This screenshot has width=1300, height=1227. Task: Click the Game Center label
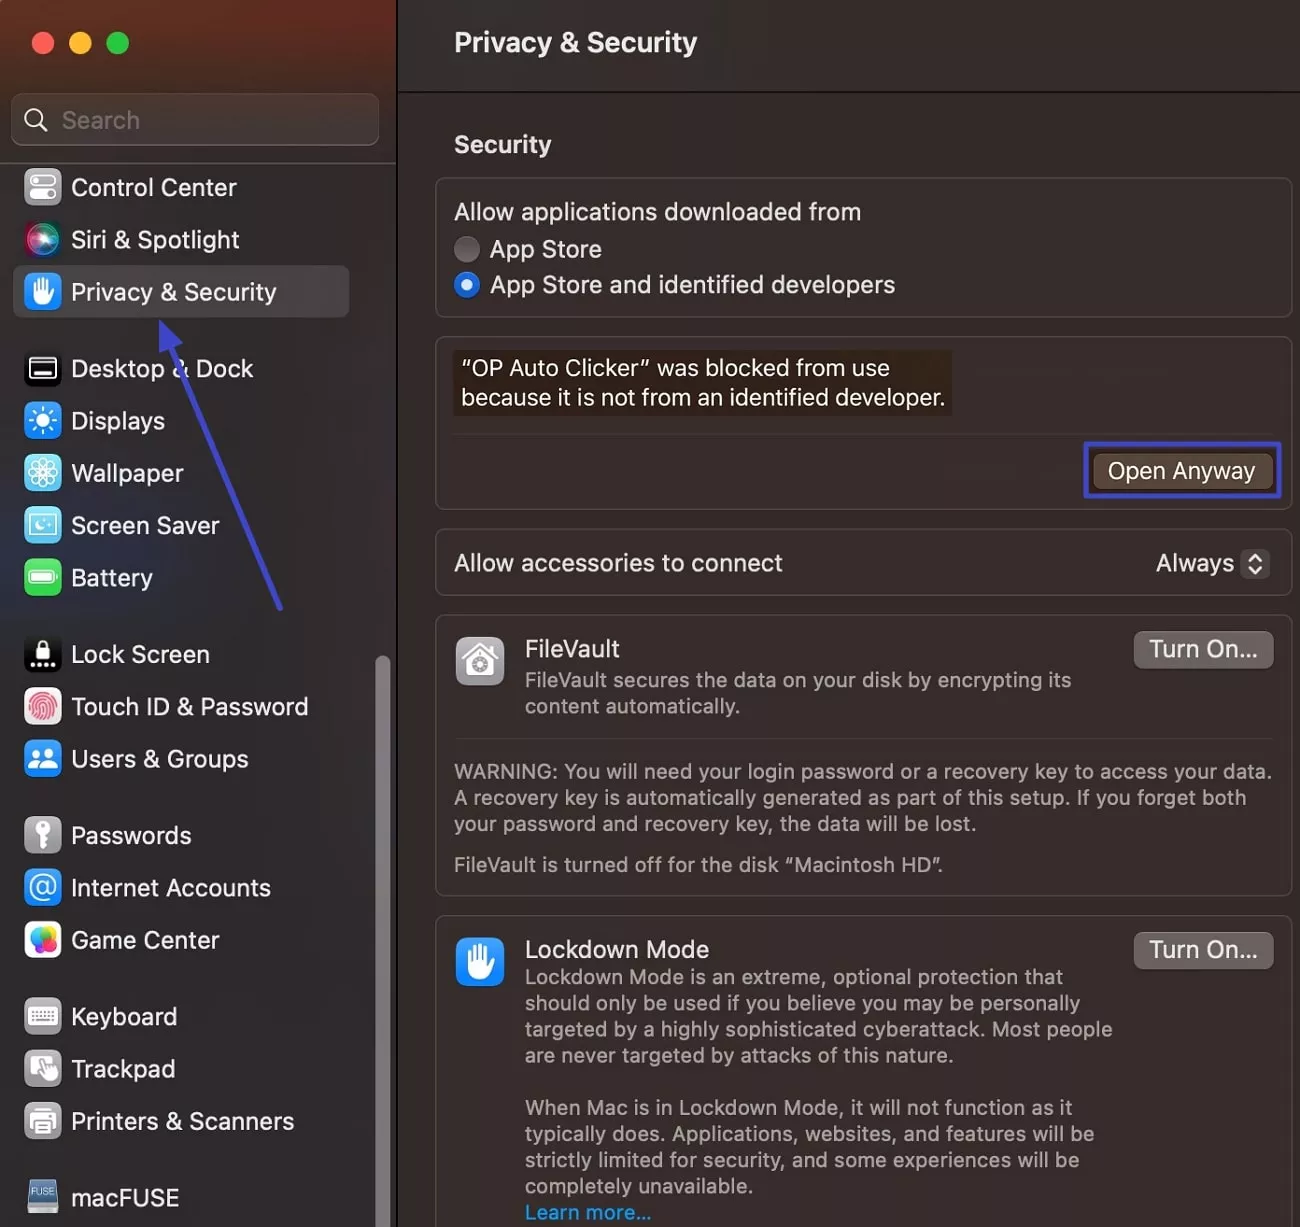tap(145, 940)
